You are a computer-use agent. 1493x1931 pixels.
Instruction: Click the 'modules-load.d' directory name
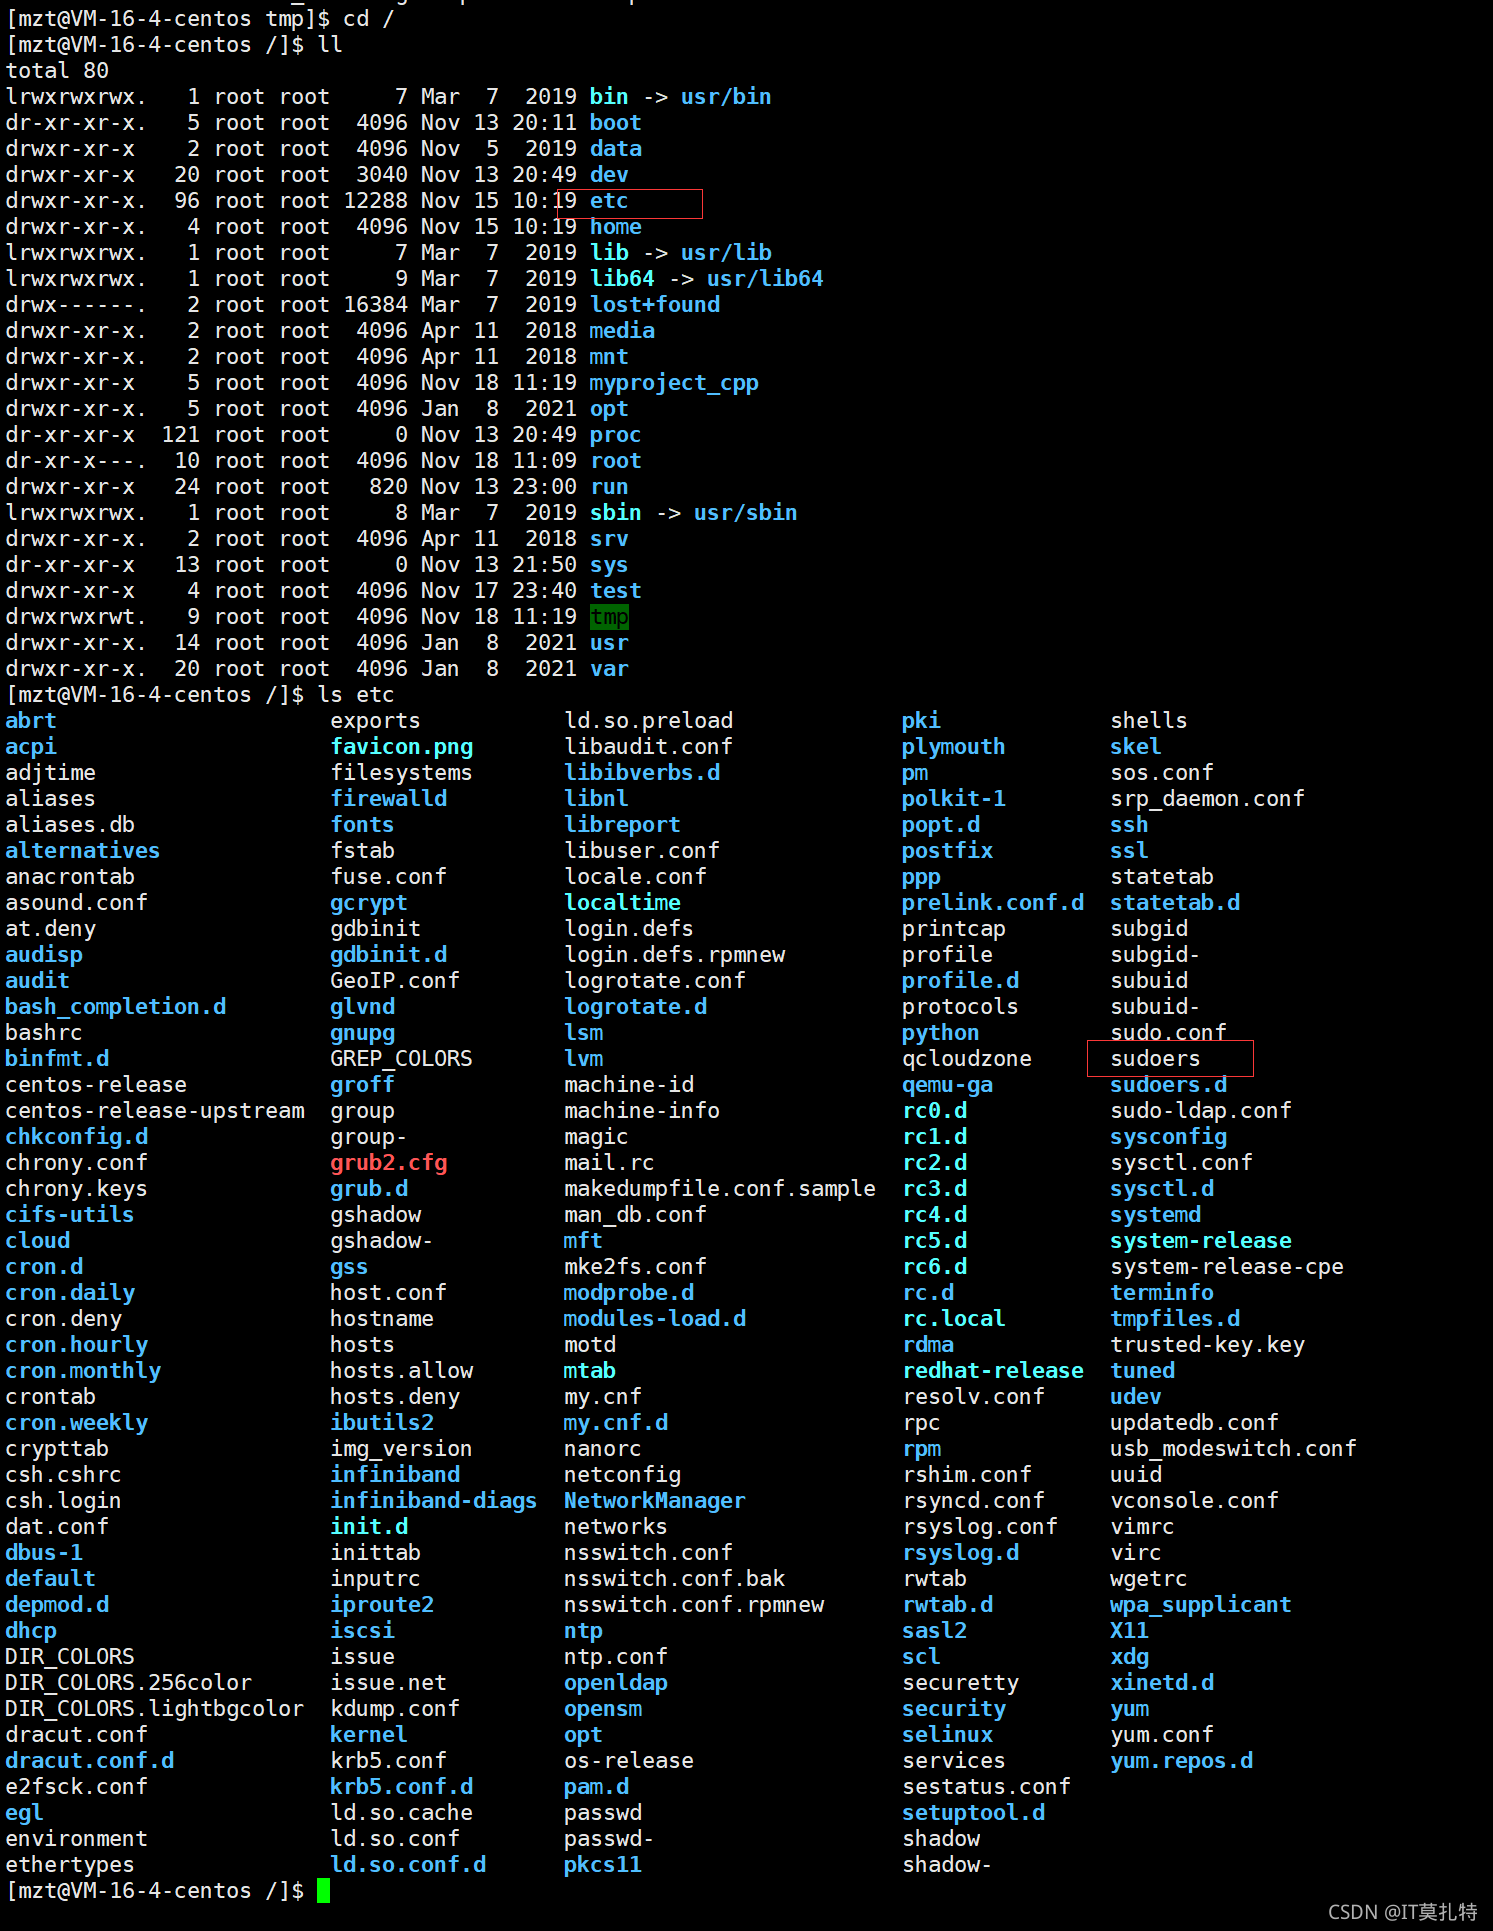click(655, 1319)
